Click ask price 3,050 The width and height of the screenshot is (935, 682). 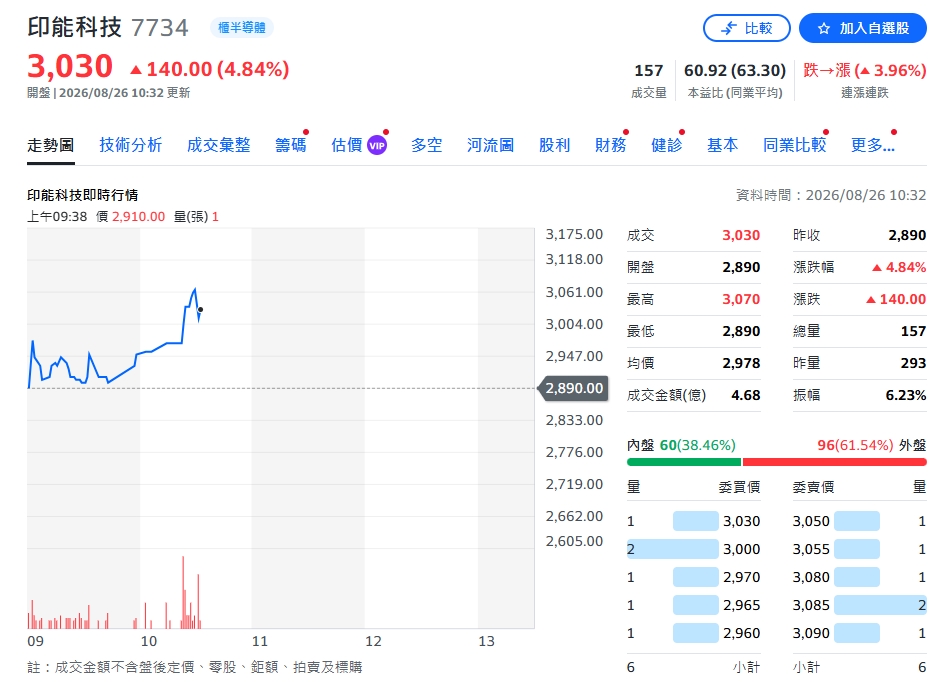coord(811,521)
